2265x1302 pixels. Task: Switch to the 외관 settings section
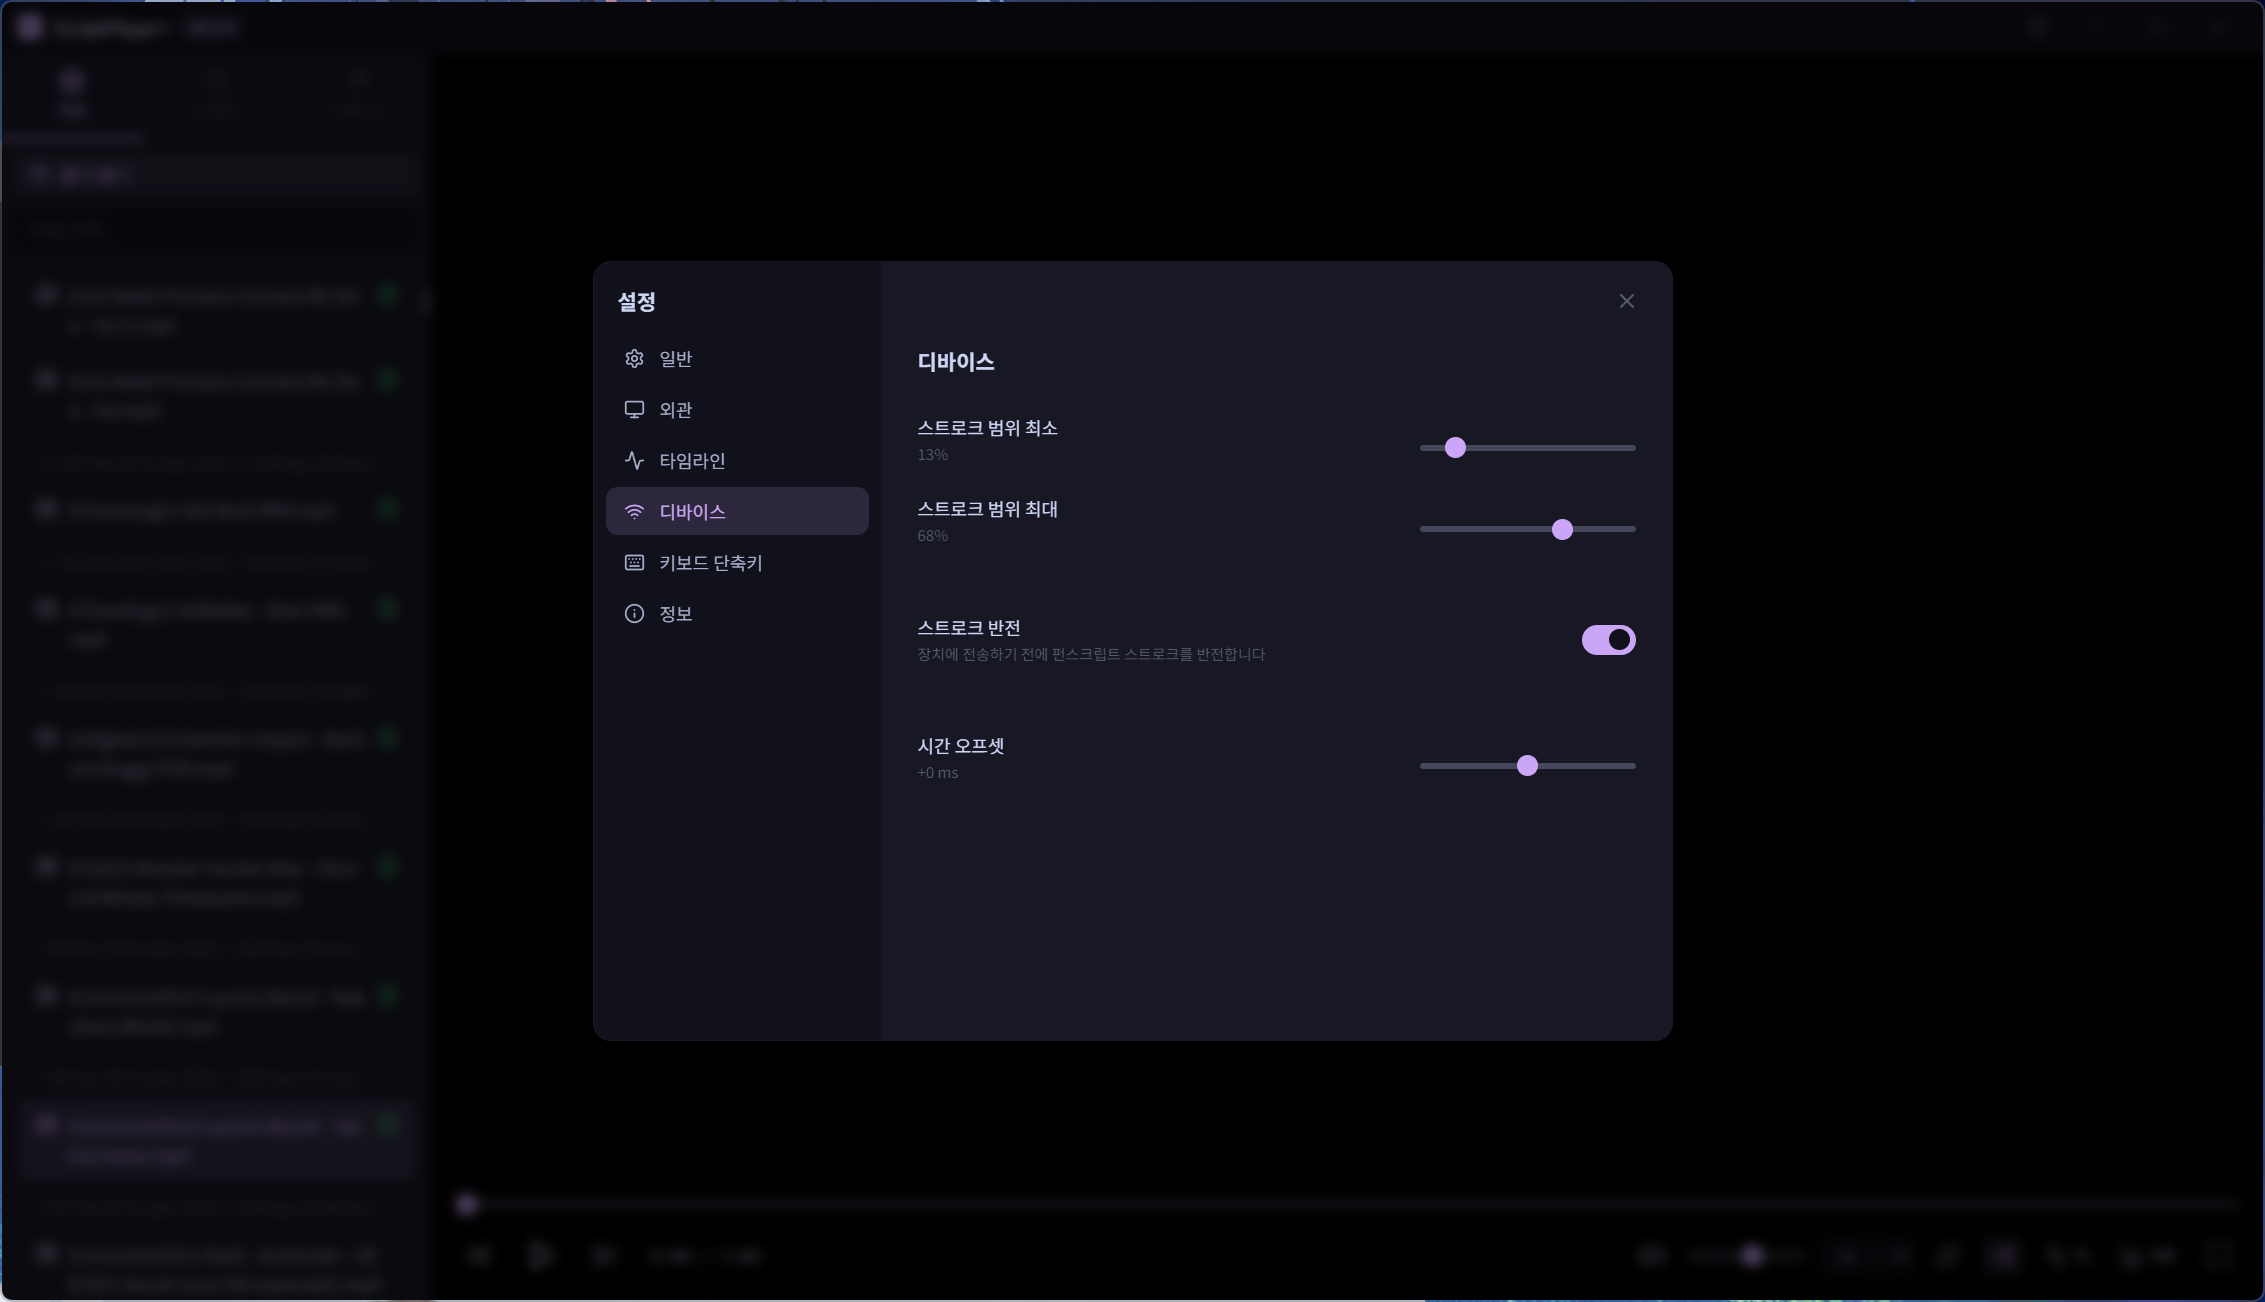(676, 410)
